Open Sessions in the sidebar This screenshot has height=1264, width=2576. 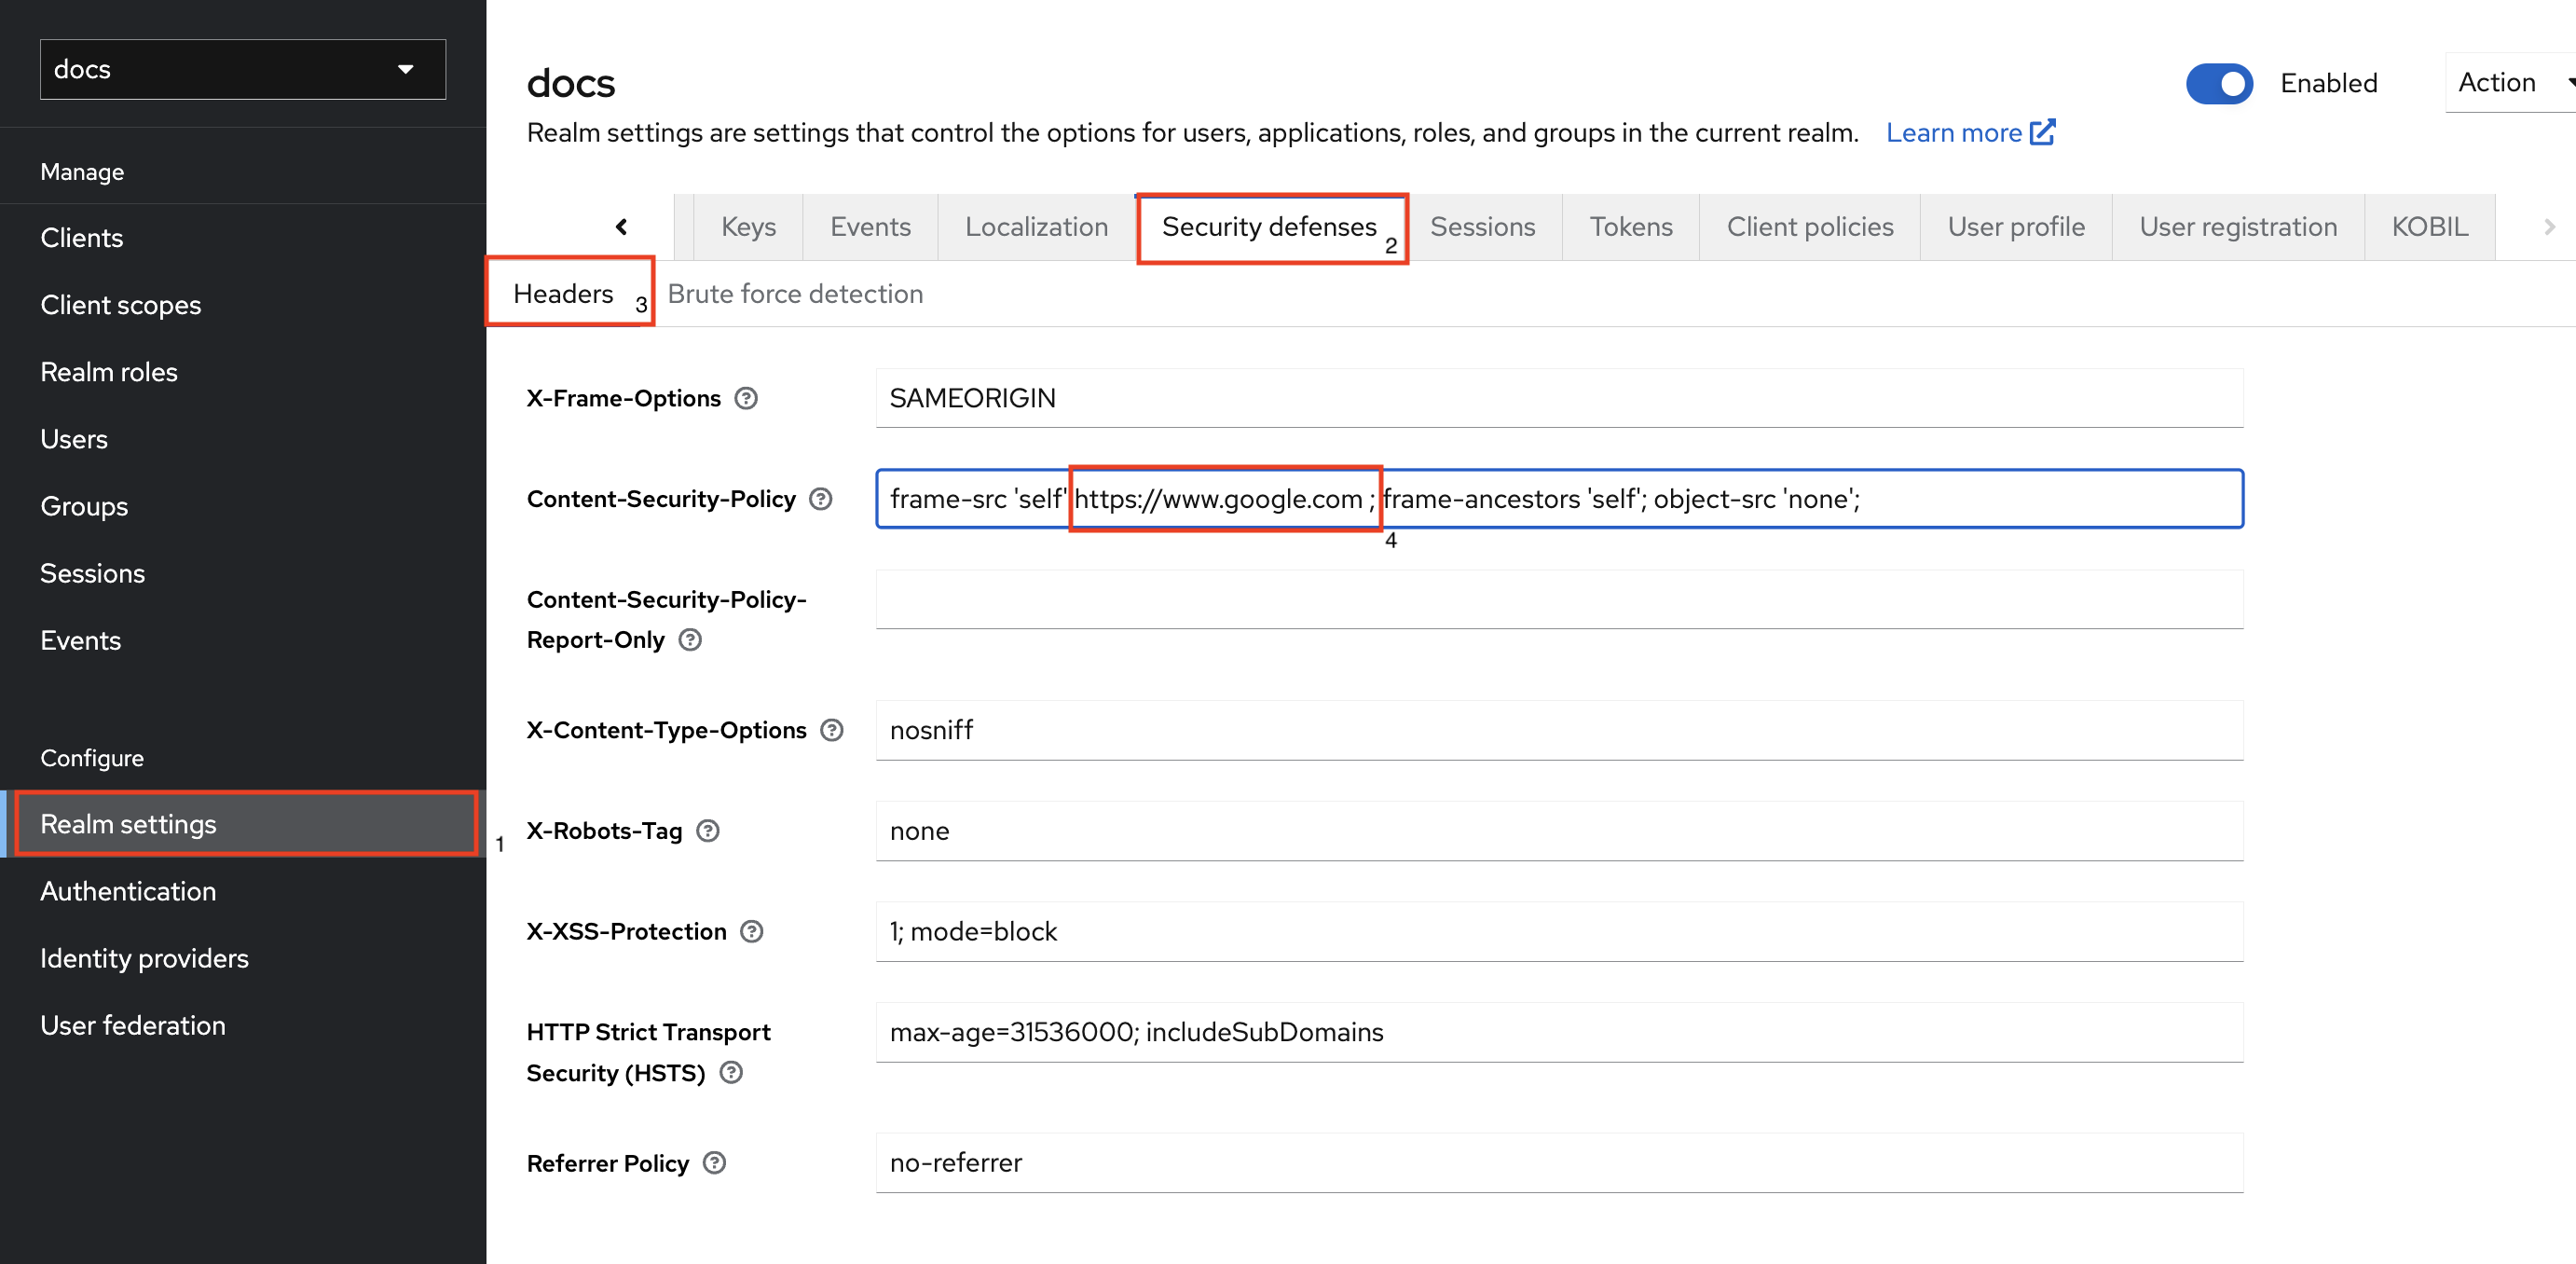(x=243, y=573)
